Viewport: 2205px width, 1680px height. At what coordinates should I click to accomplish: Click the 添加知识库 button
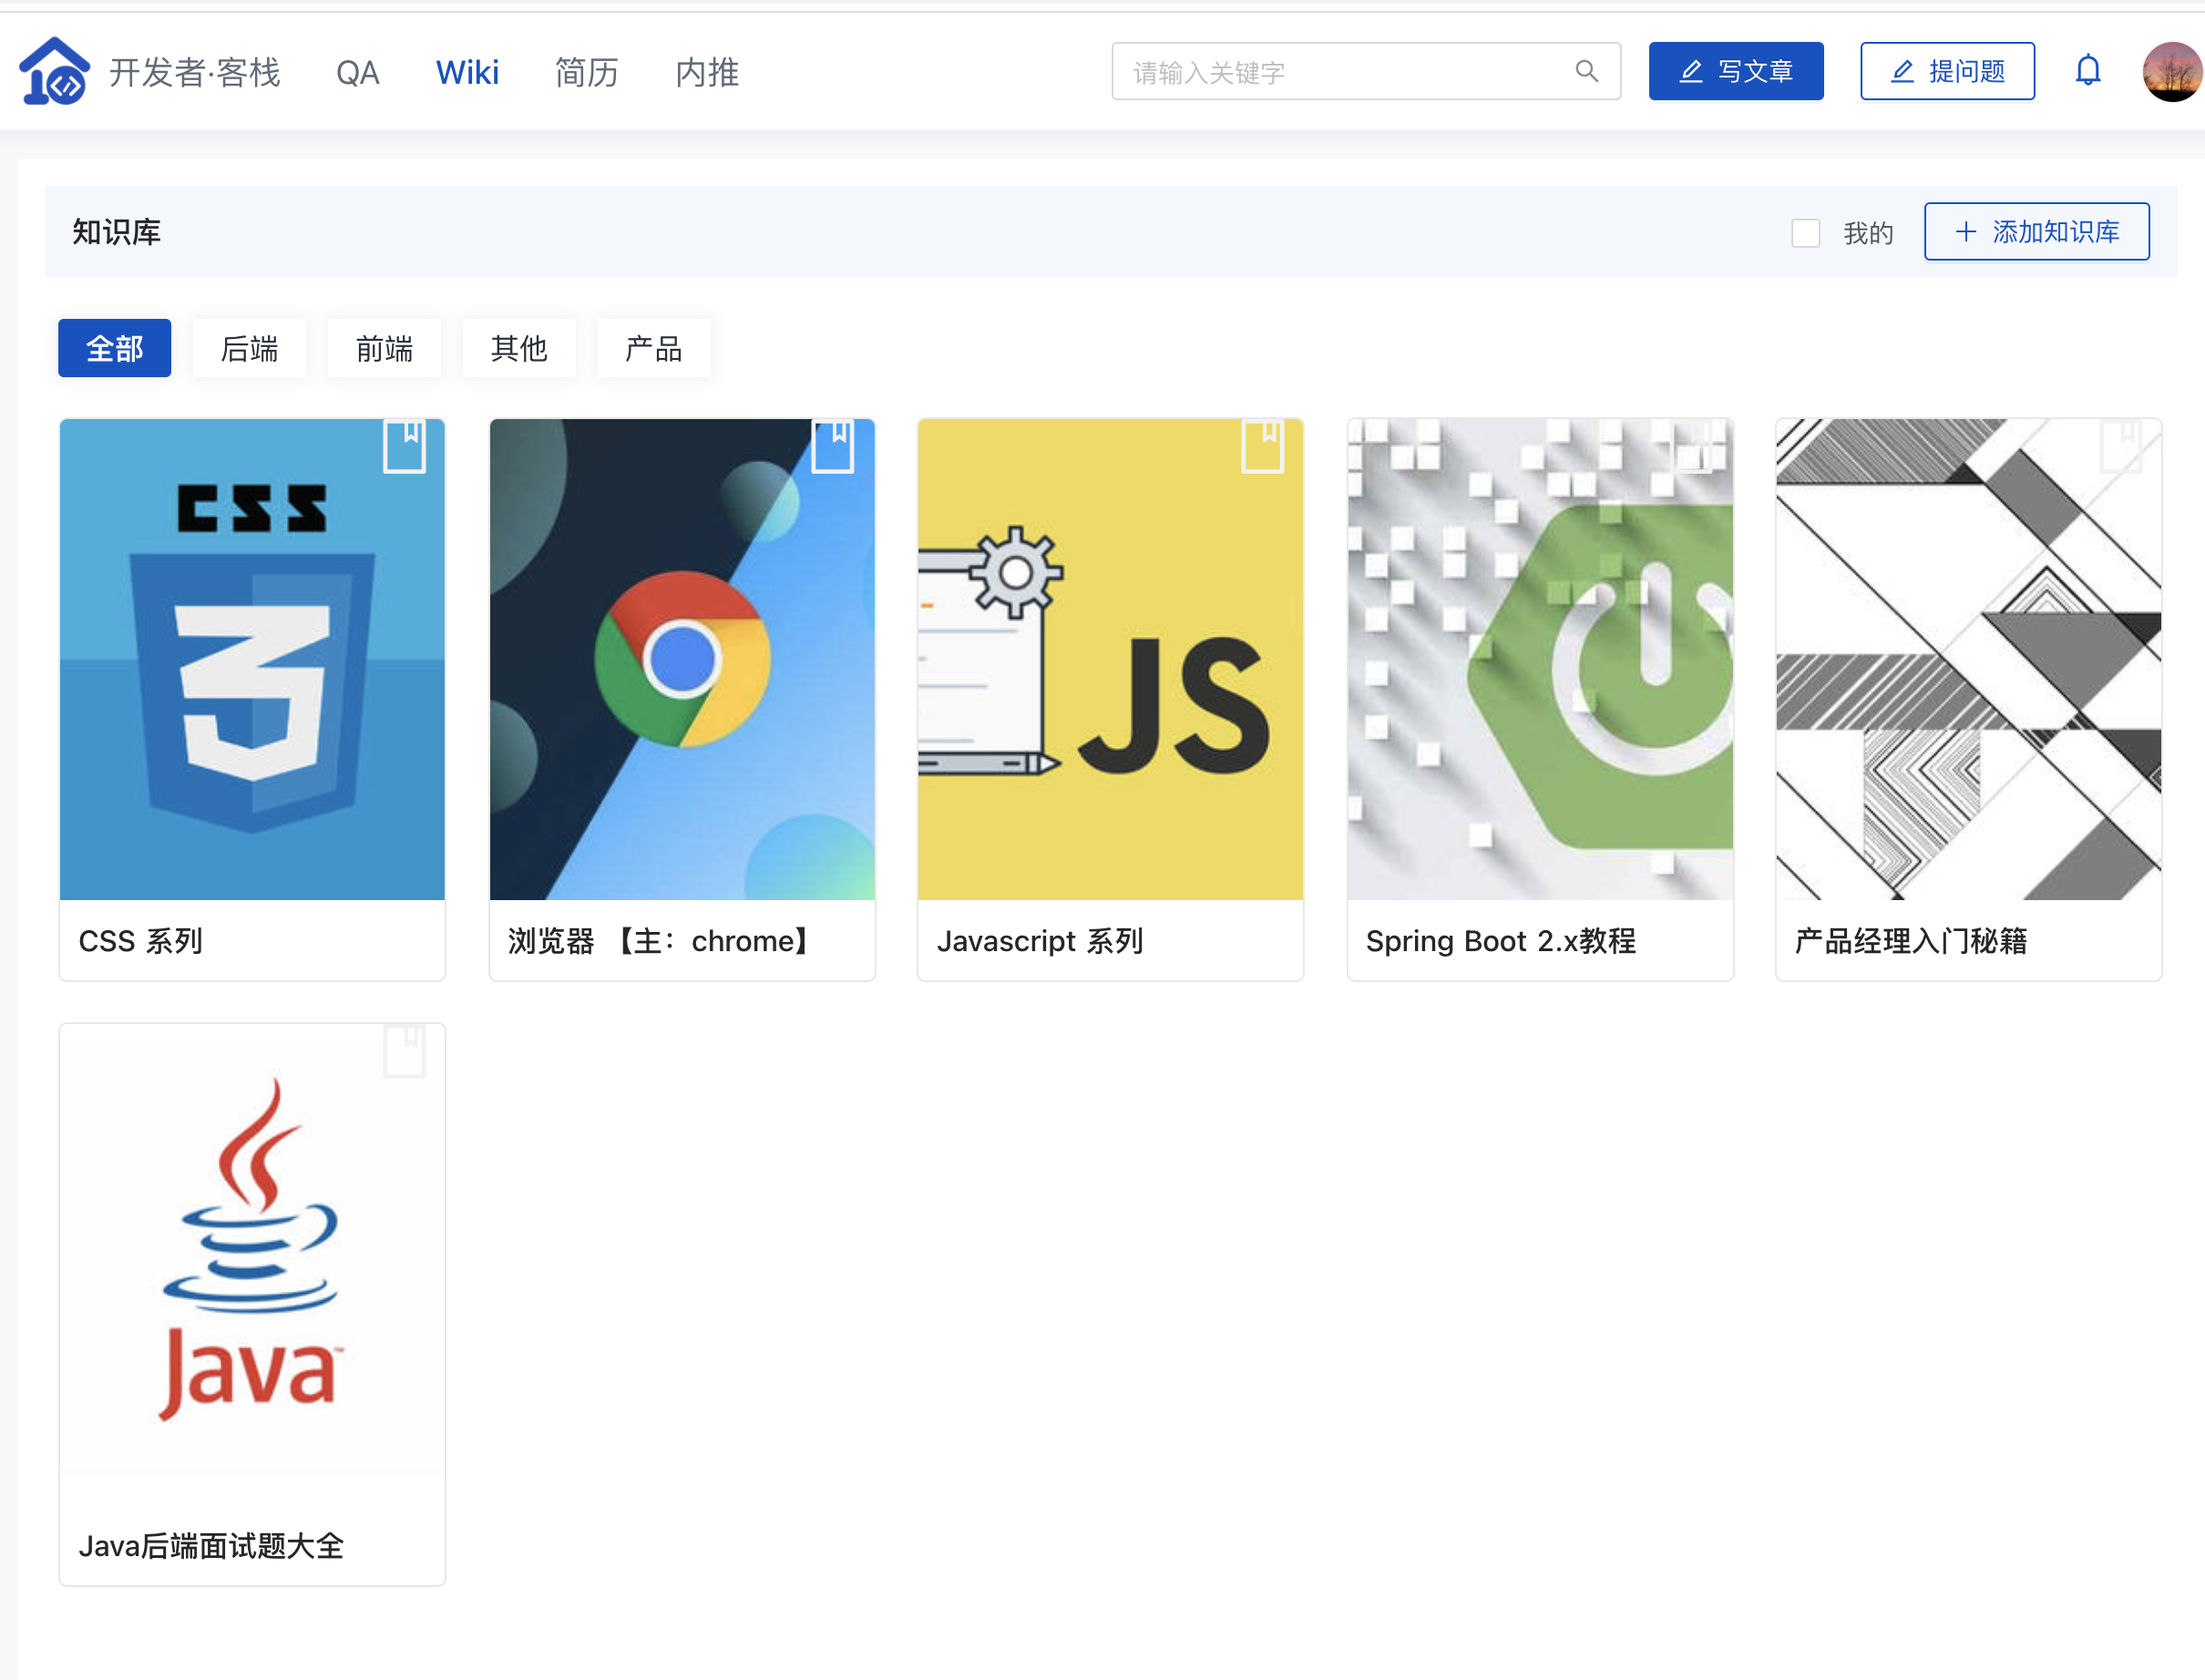2037,232
